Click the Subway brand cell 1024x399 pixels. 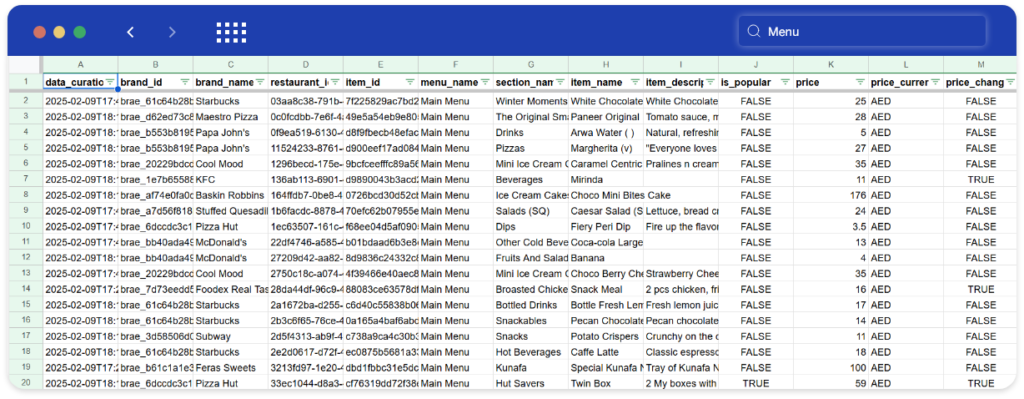coord(231,336)
